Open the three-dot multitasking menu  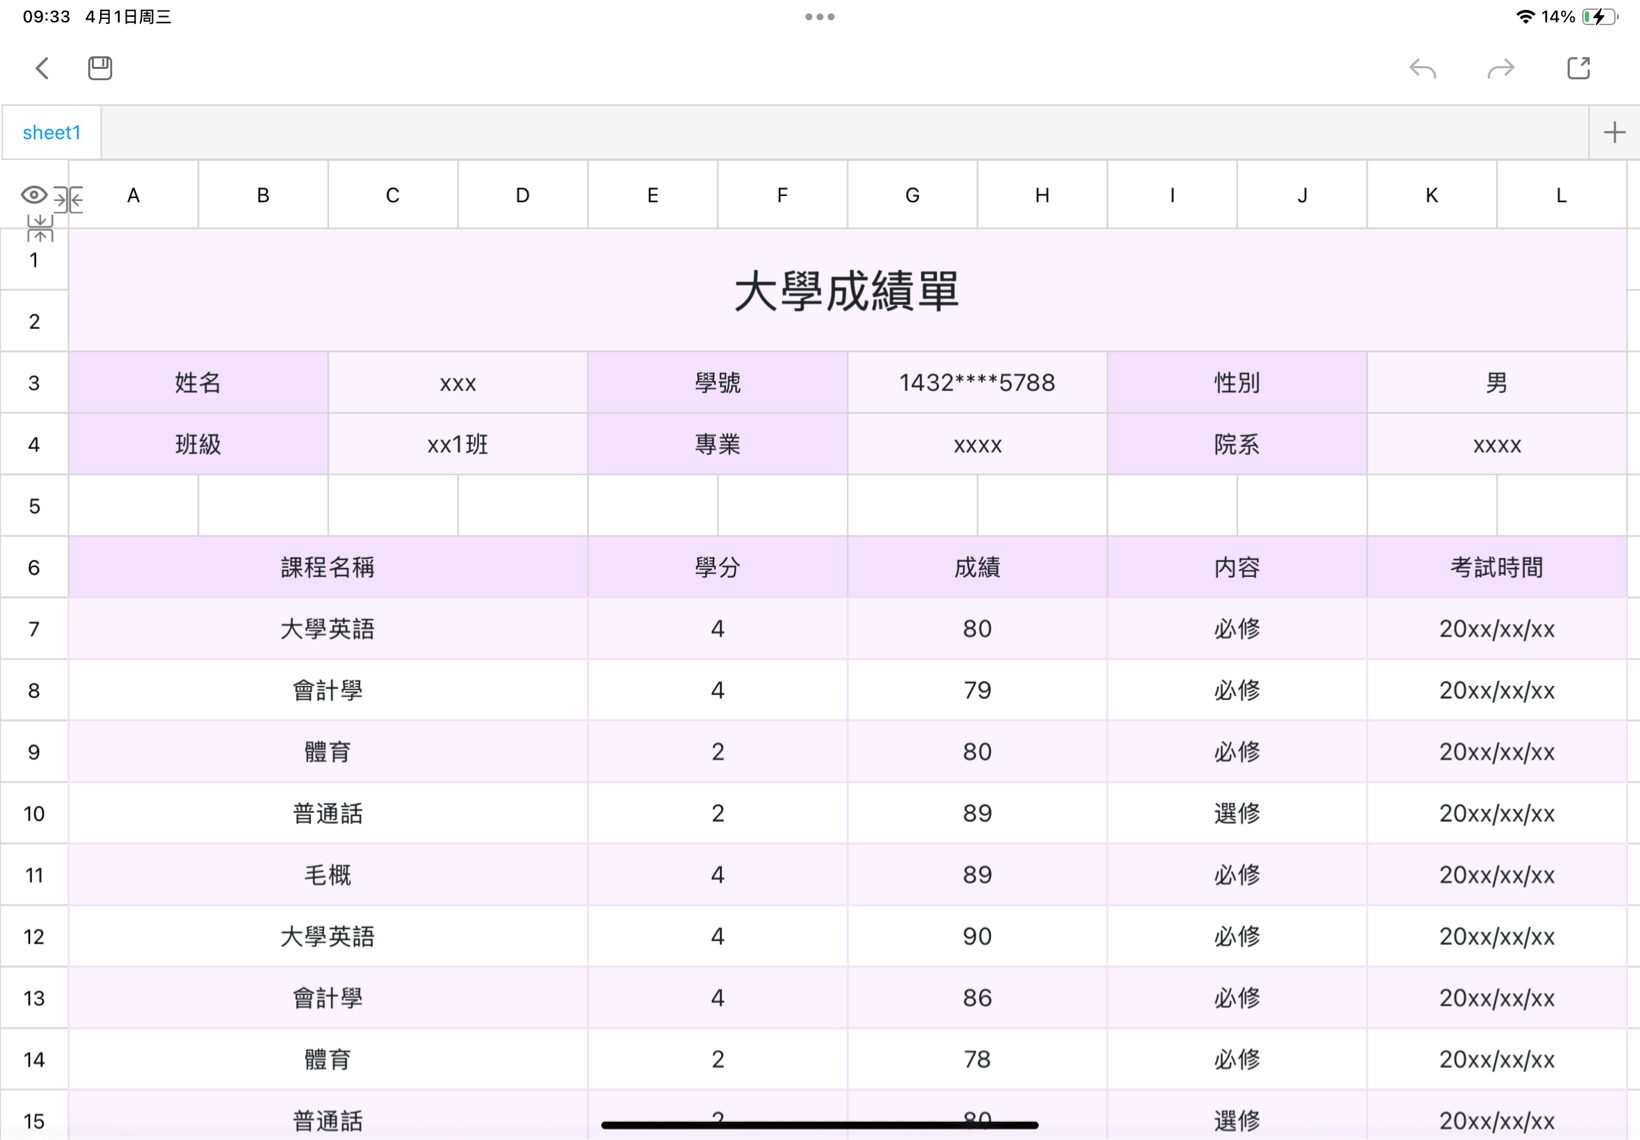click(x=820, y=17)
